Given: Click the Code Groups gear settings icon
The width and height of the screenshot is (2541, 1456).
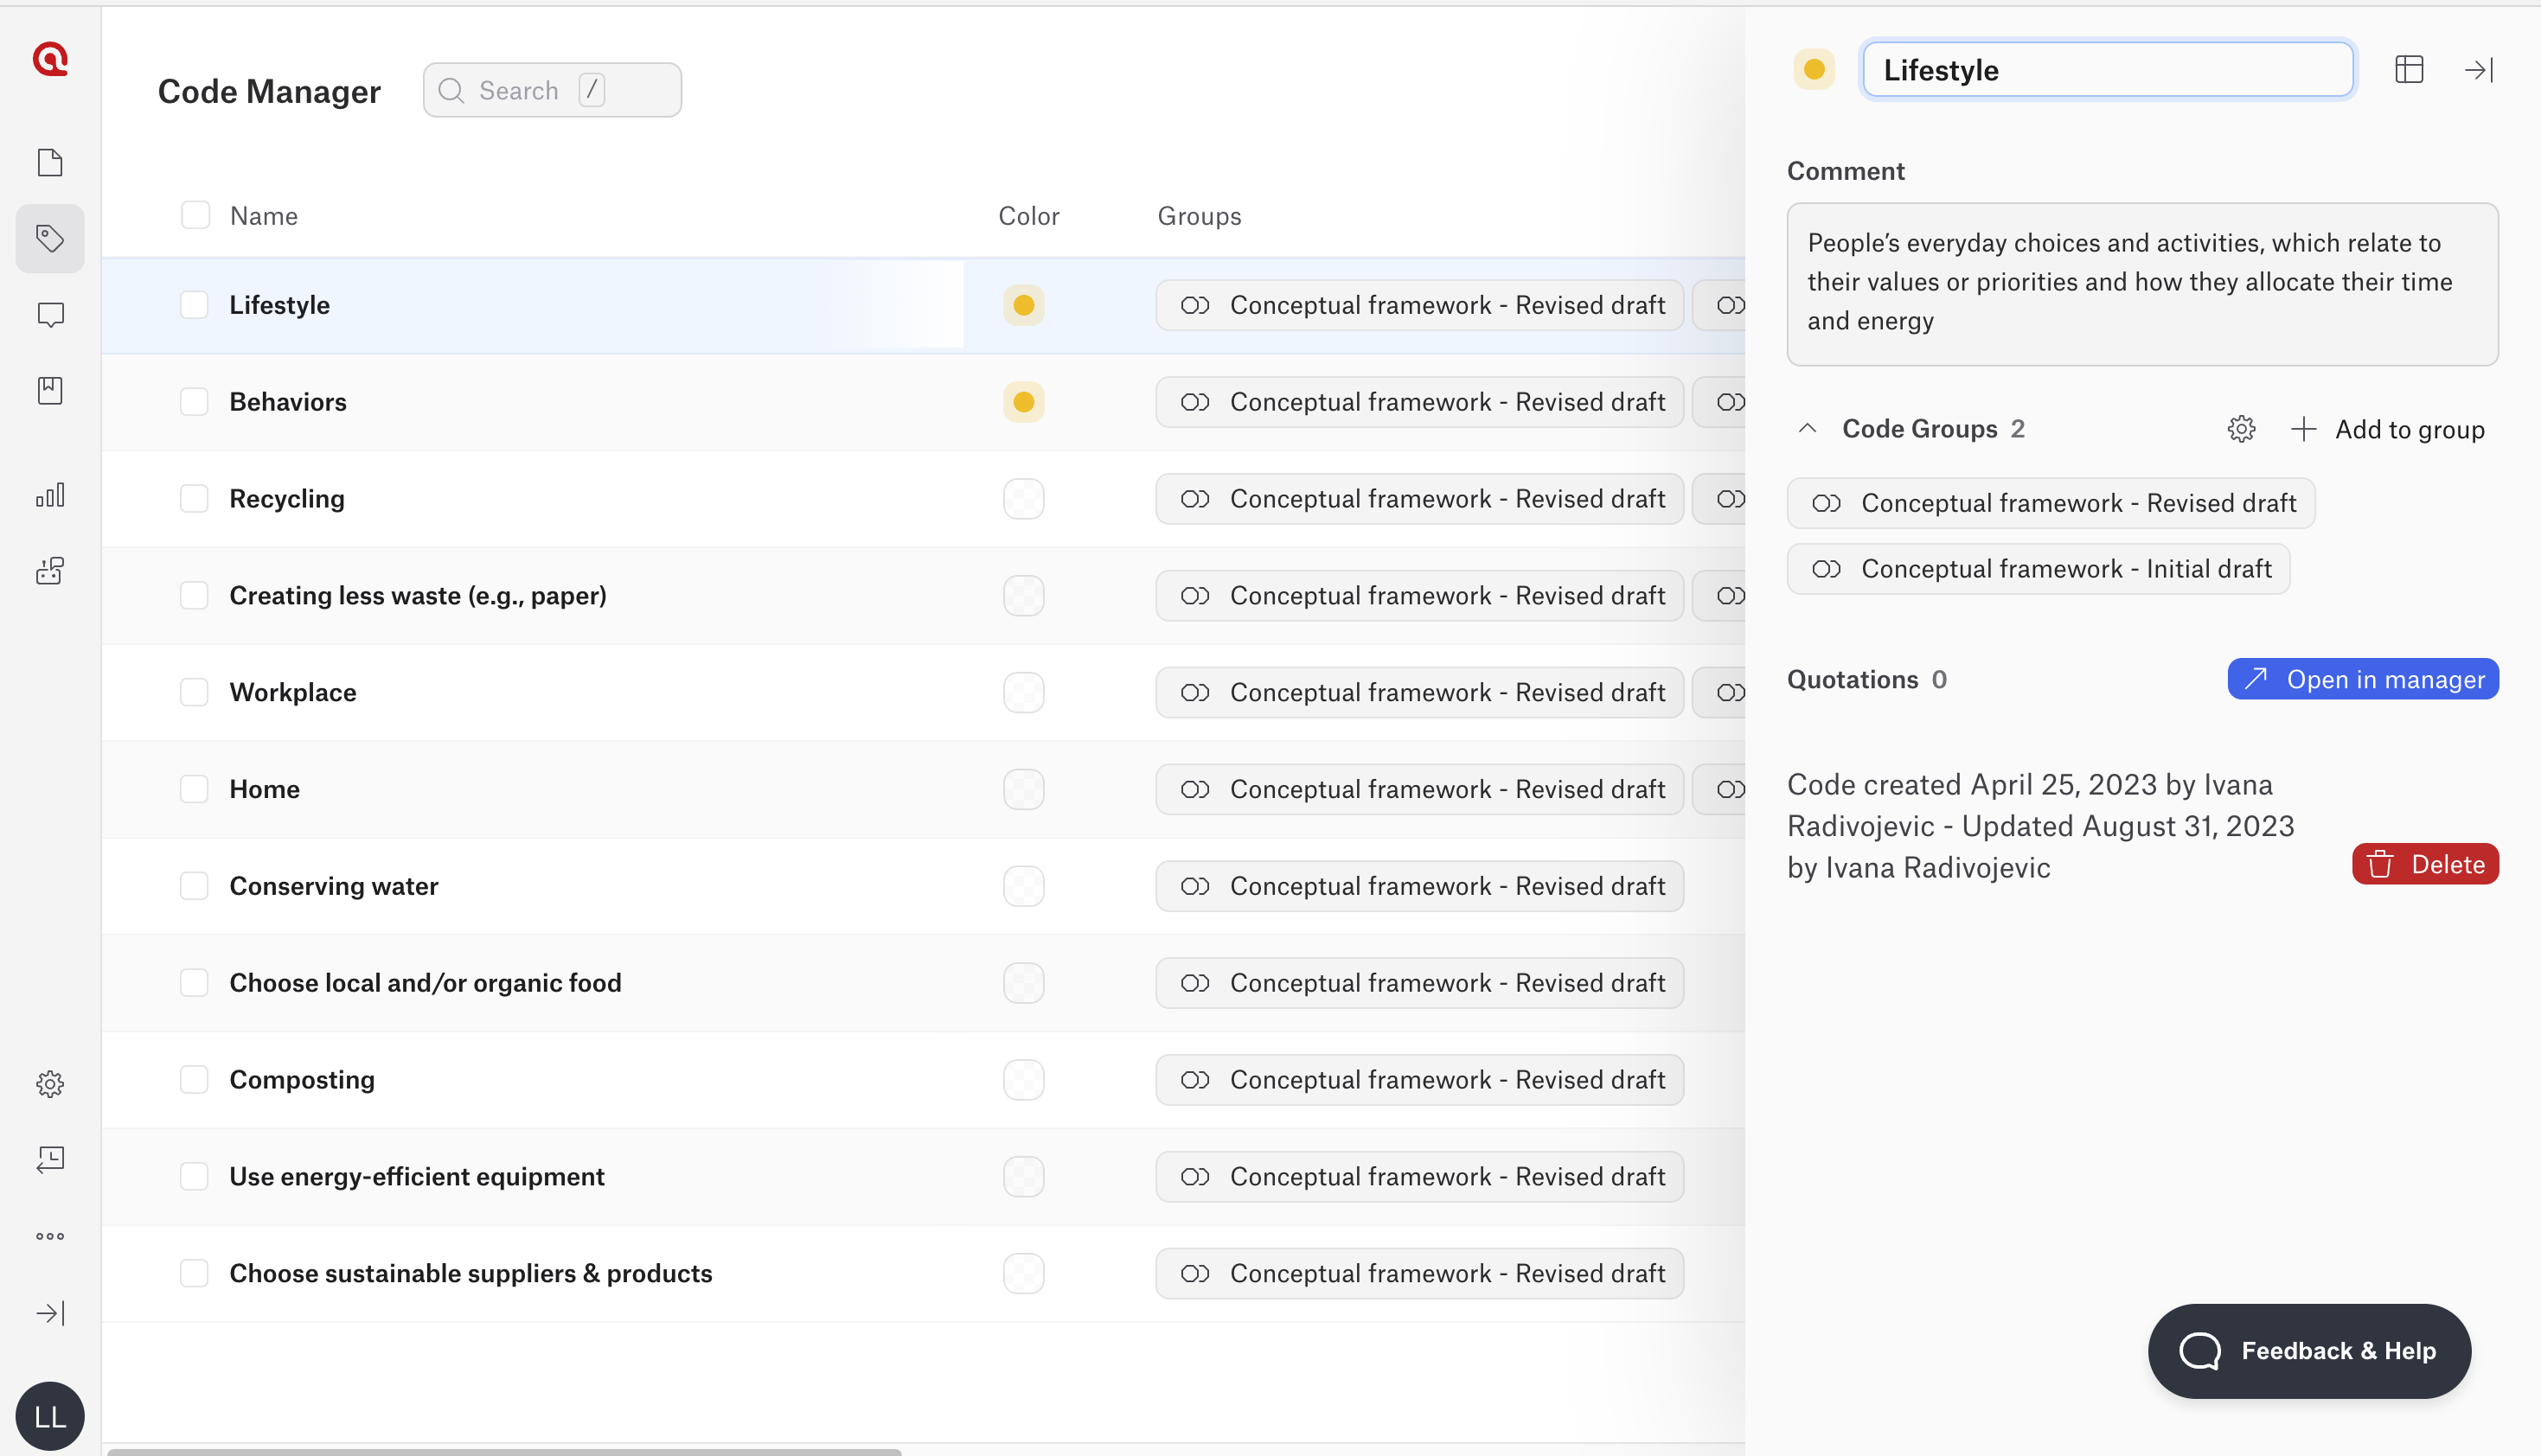Looking at the screenshot, I should (2241, 429).
